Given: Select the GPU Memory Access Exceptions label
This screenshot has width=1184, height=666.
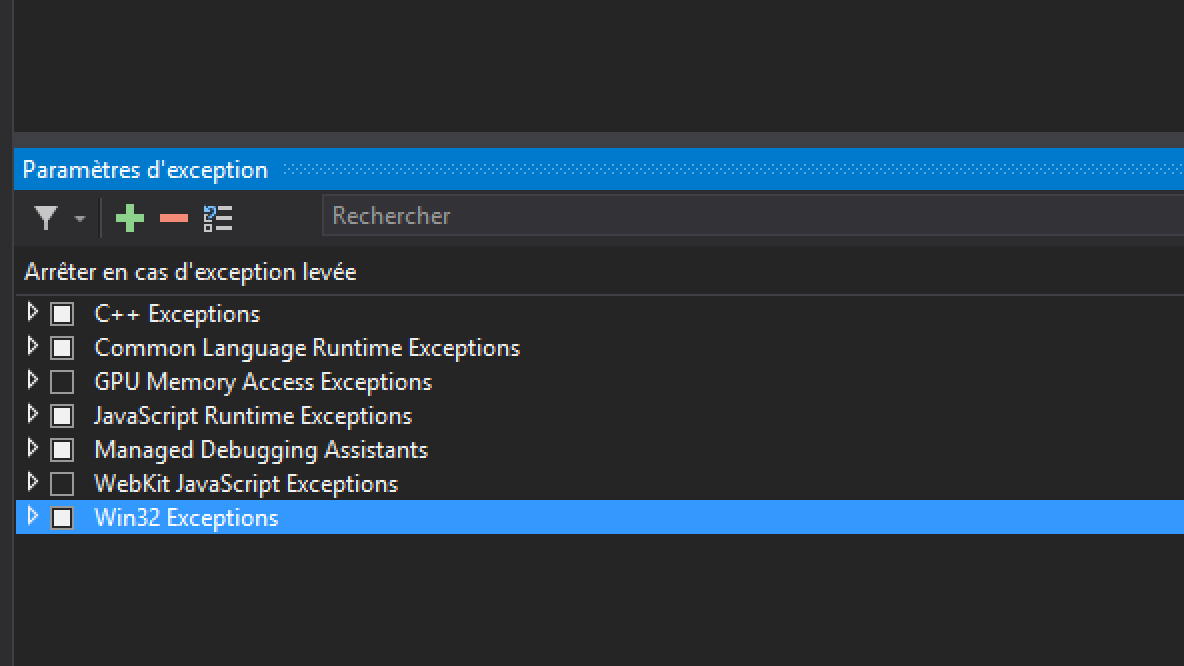Looking at the screenshot, I should (x=263, y=382).
